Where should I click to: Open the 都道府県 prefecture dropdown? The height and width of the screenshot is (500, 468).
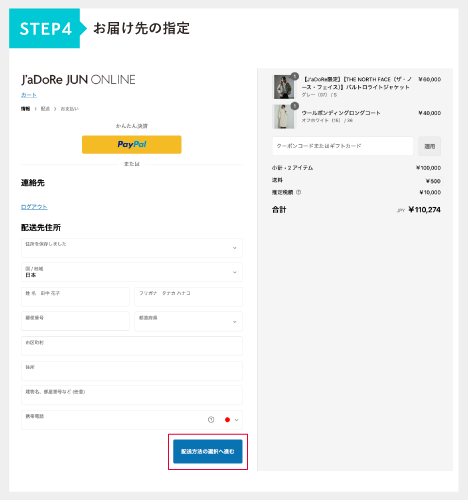(188, 321)
